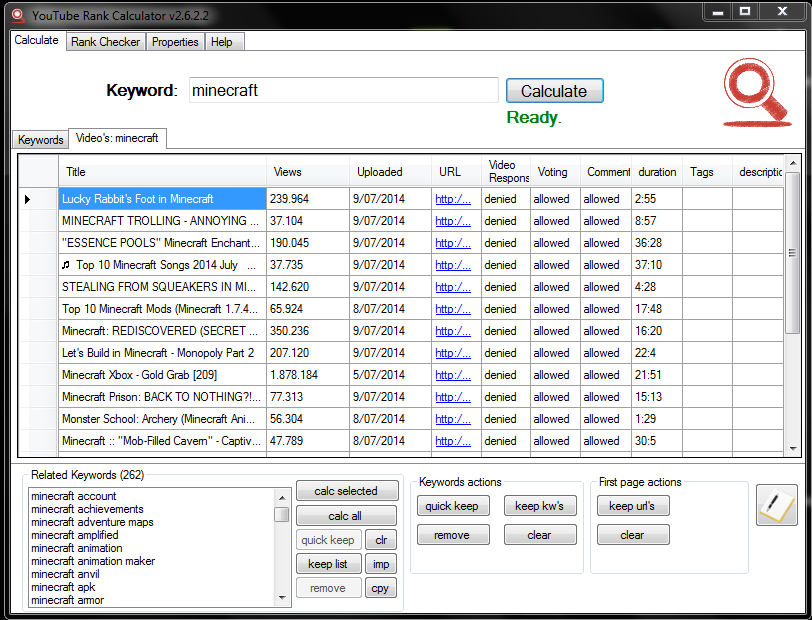Screen dimensions: 812x620
Task: Select minecraft amplified keyword
Action: [x=75, y=535]
